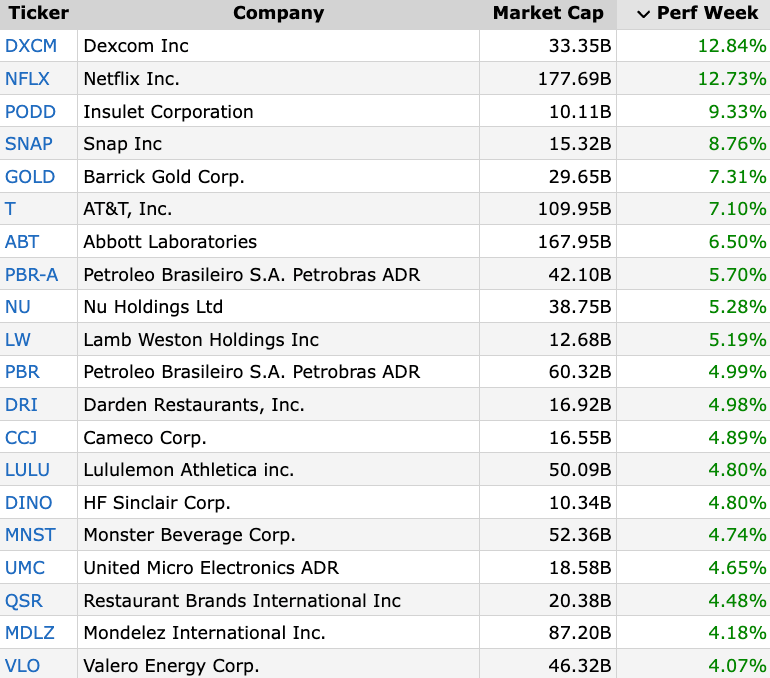Sort table by Company column header

[278, 13]
